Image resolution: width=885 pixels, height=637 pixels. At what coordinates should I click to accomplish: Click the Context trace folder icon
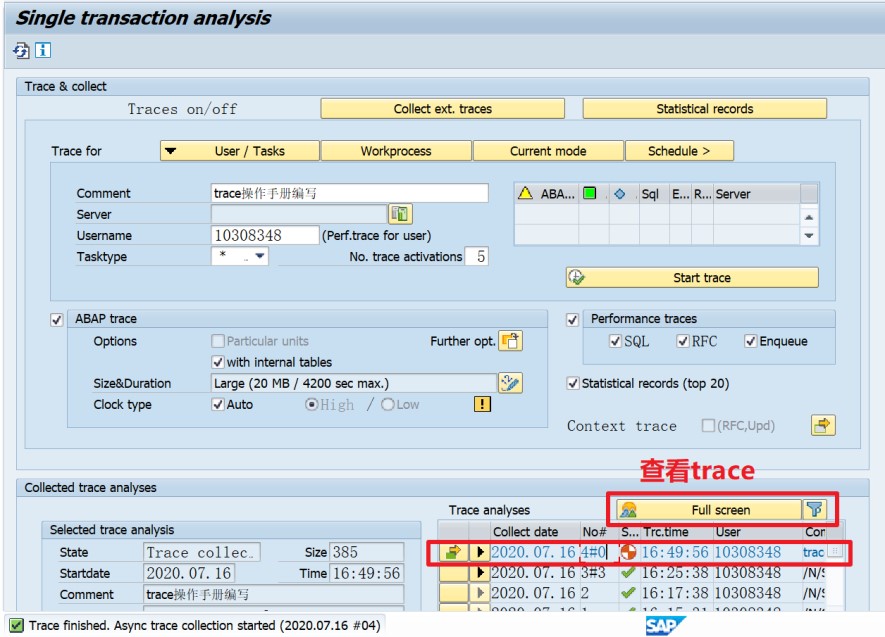coord(822,426)
